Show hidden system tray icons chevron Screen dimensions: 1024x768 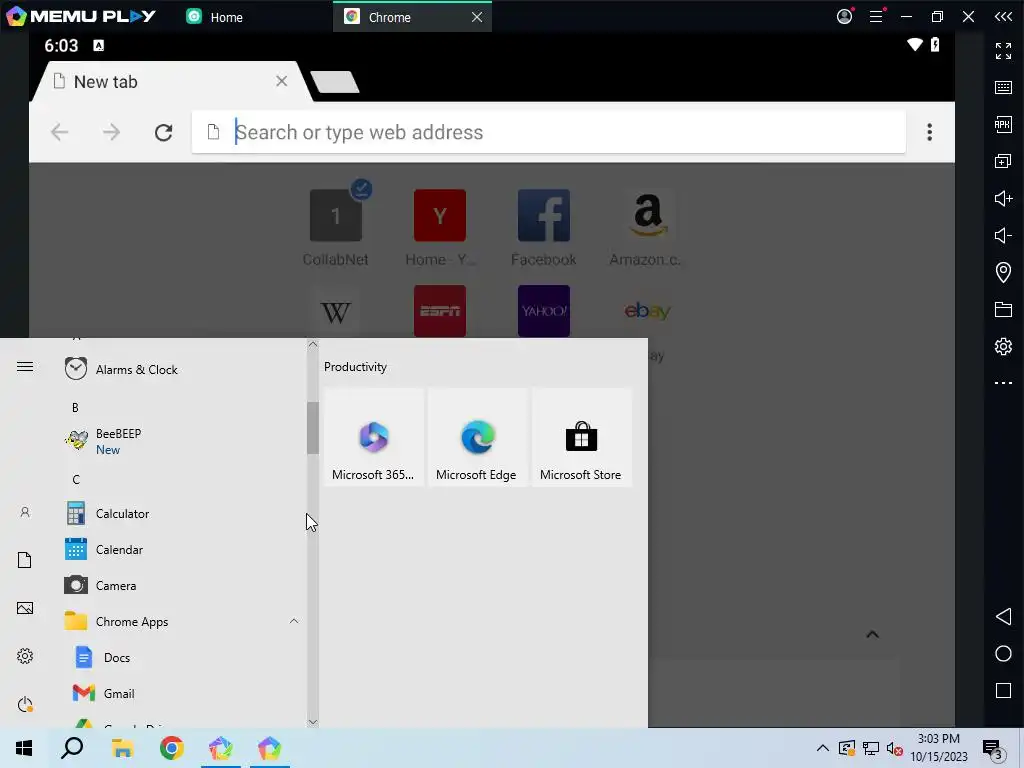(823, 748)
